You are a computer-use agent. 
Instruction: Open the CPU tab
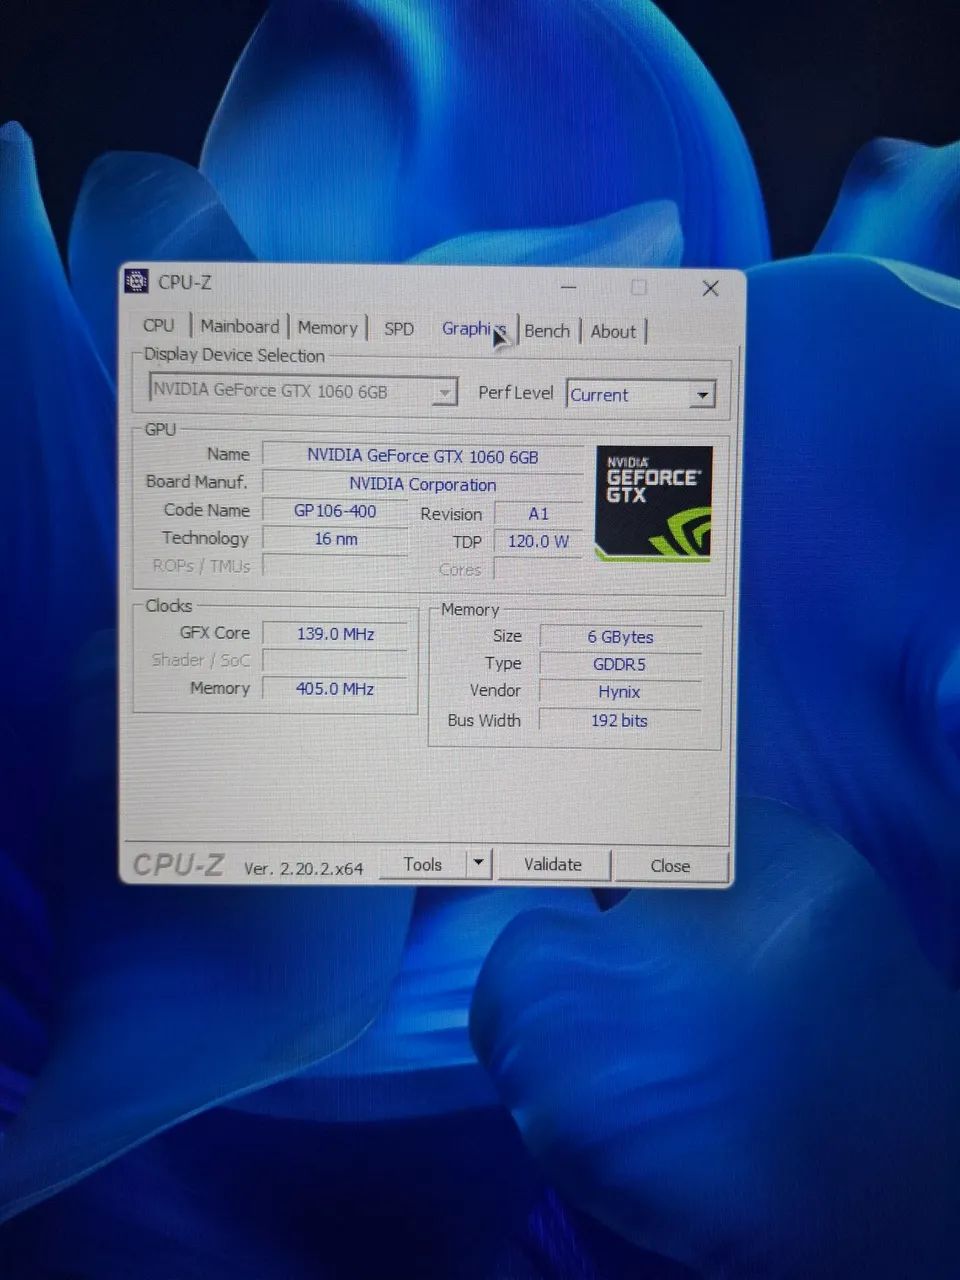point(158,325)
